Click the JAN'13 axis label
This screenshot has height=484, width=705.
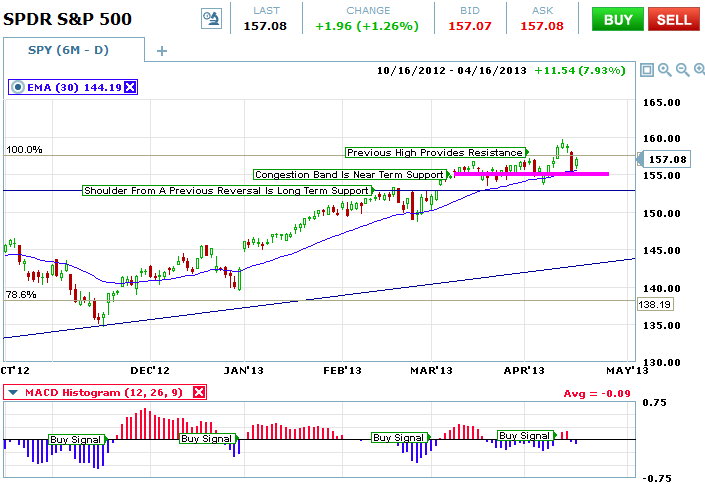click(x=244, y=371)
